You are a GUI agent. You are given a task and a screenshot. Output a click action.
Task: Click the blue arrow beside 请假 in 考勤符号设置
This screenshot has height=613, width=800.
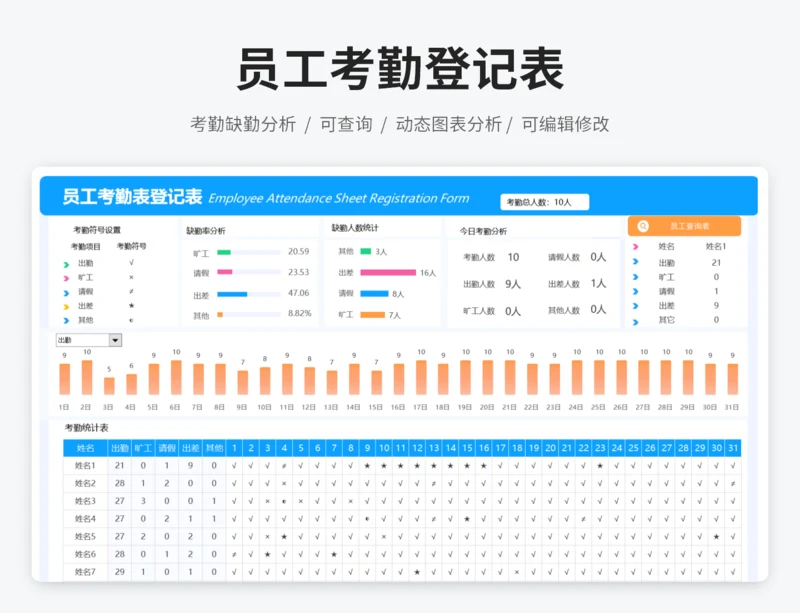tap(66, 293)
